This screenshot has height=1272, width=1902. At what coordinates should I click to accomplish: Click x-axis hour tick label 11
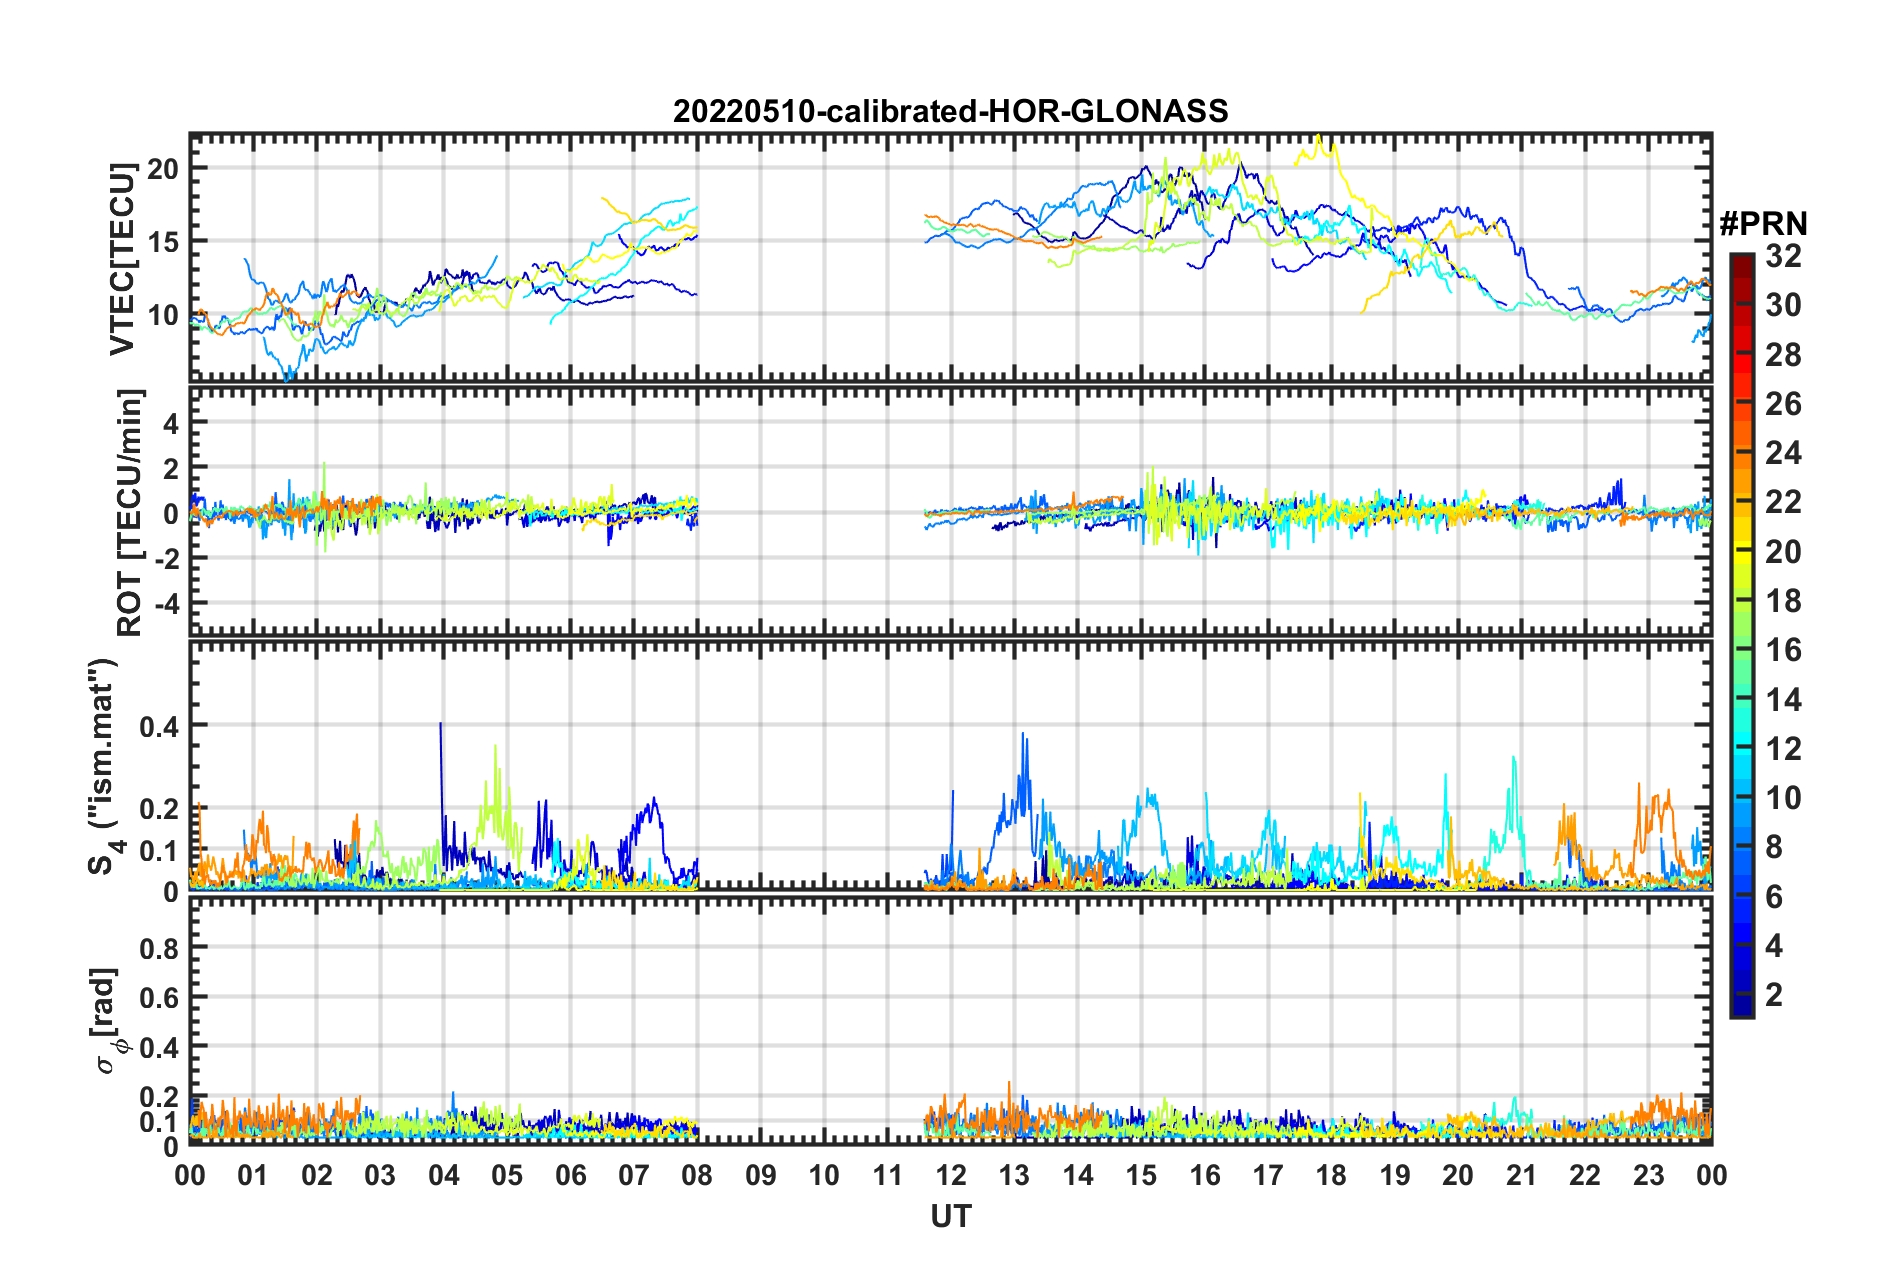tap(887, 1175)
